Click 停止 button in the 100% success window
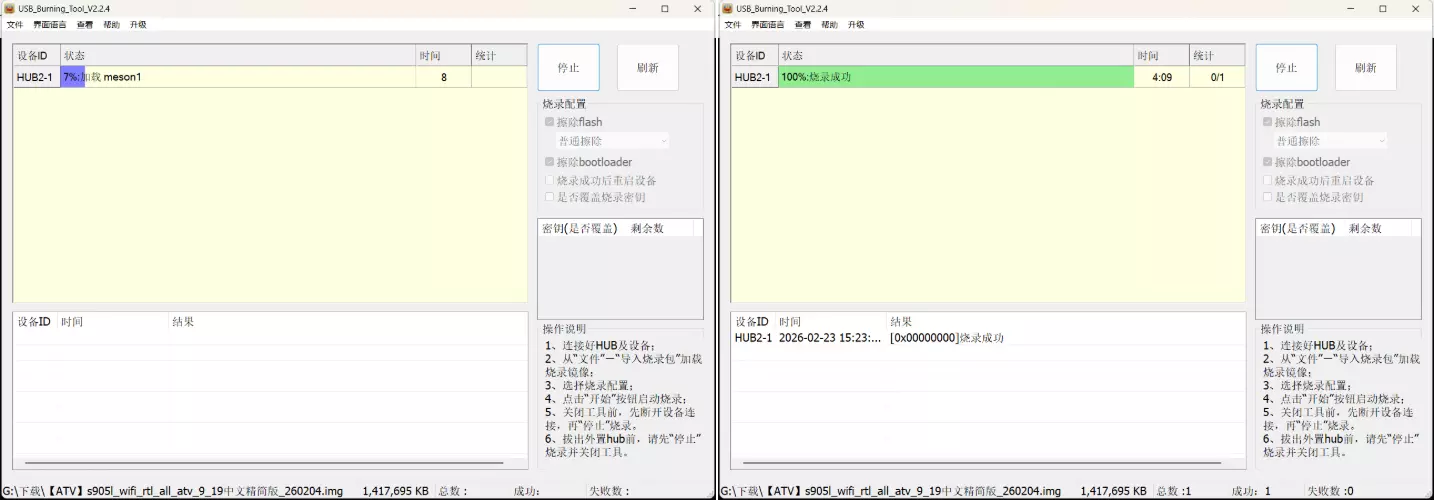 point(1287,68)
